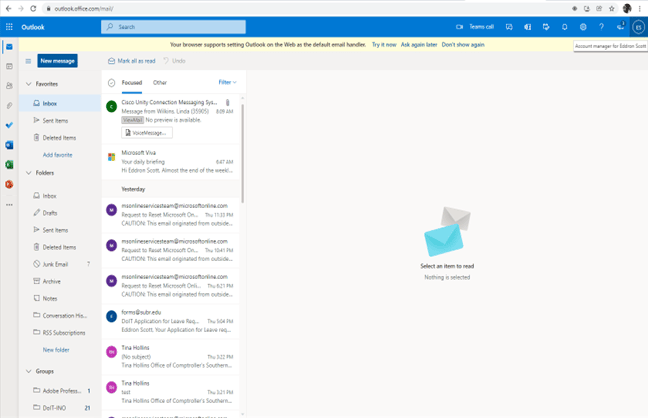Click Ask again later link
Viewport: 648px width, 418px height.
(419, 45)
